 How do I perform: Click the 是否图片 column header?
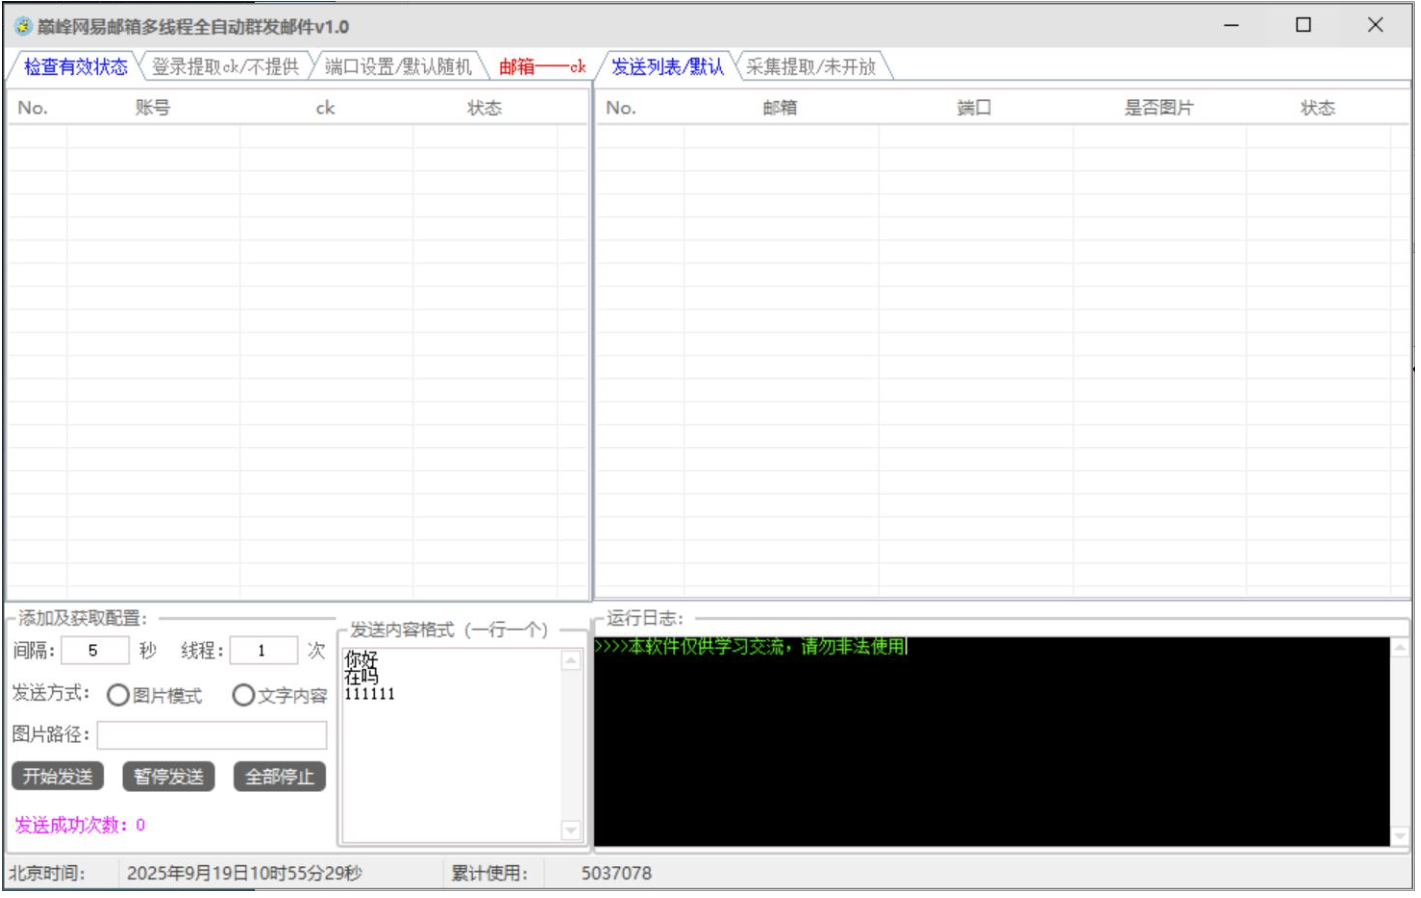pos(1158,108)
